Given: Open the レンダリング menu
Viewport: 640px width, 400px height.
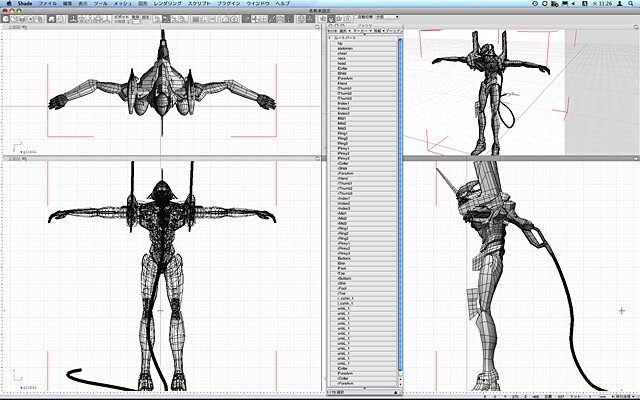Looking at the screenshot, I should [167, 3].
